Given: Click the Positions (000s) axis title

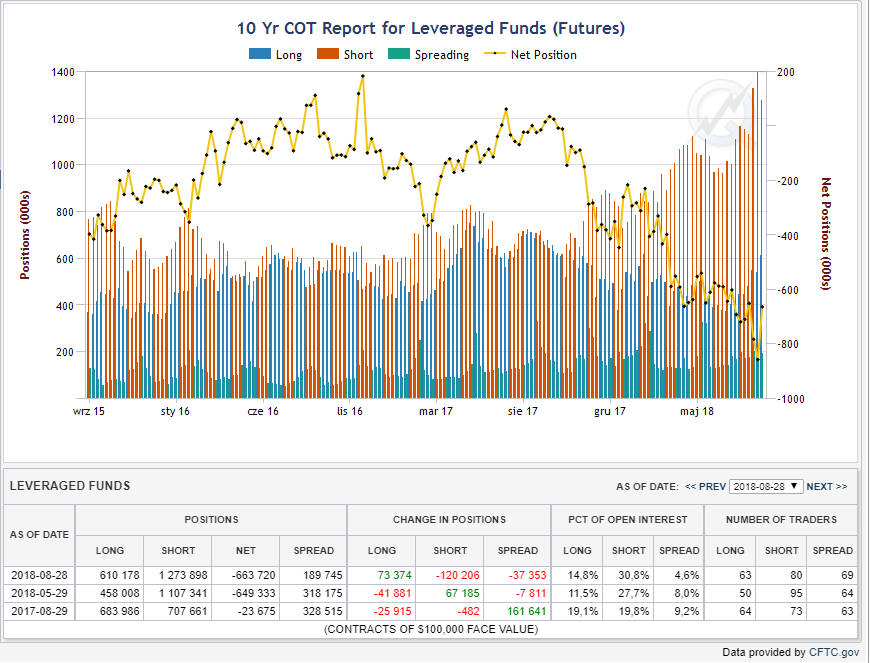Looking at the screenshot, I should (x=24, y=235).
